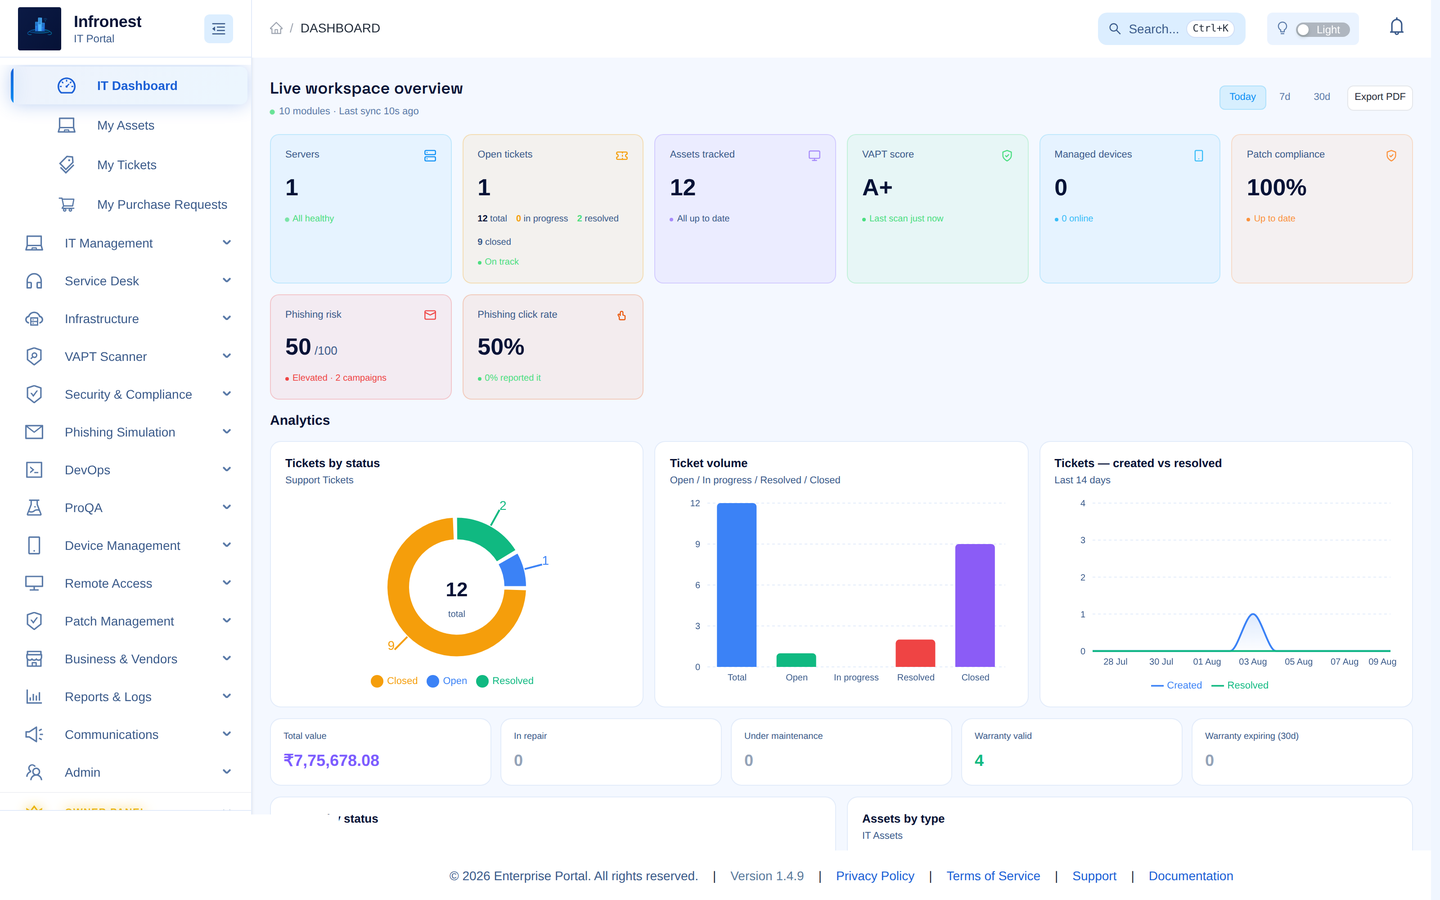Click DASHBOARD breadcrumb text

340,29
